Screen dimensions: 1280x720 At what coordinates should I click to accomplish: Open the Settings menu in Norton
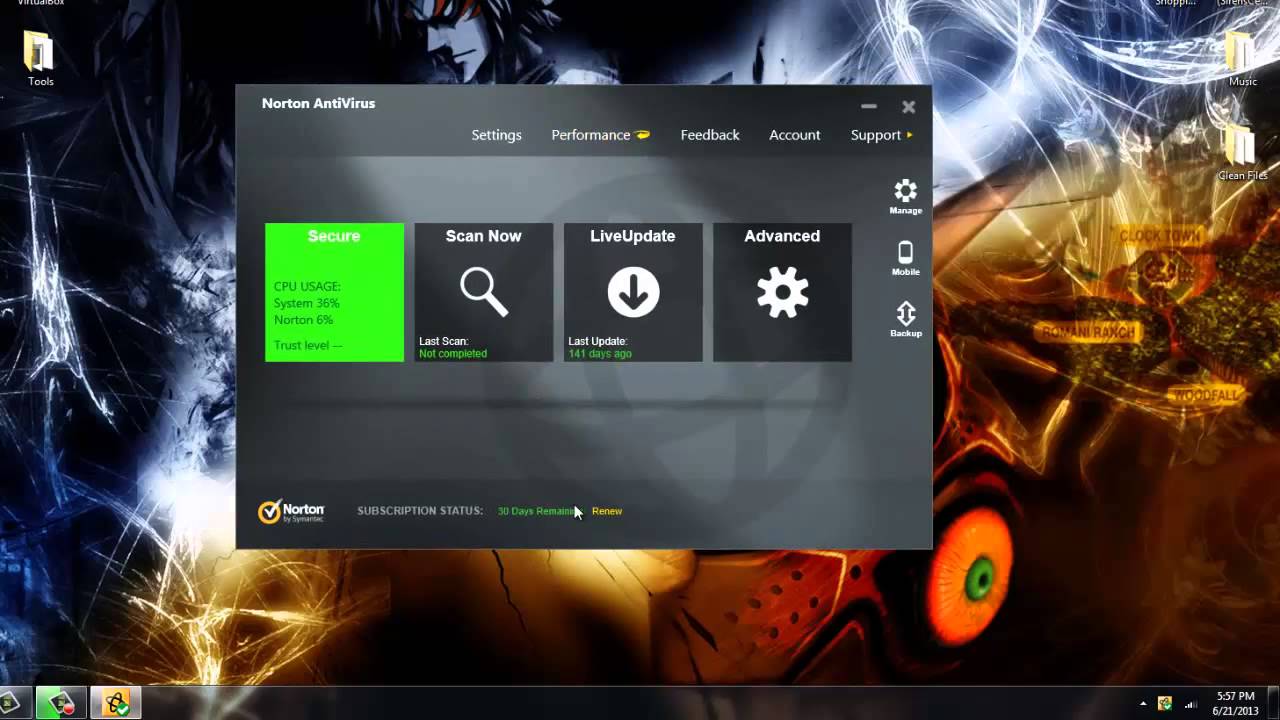tap(496, 135)
